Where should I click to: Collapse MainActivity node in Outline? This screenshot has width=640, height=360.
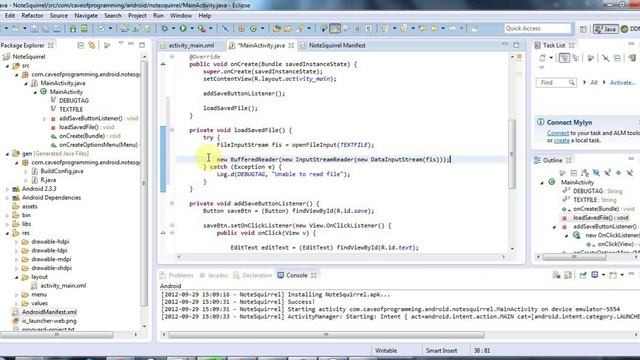coord(542,182)
